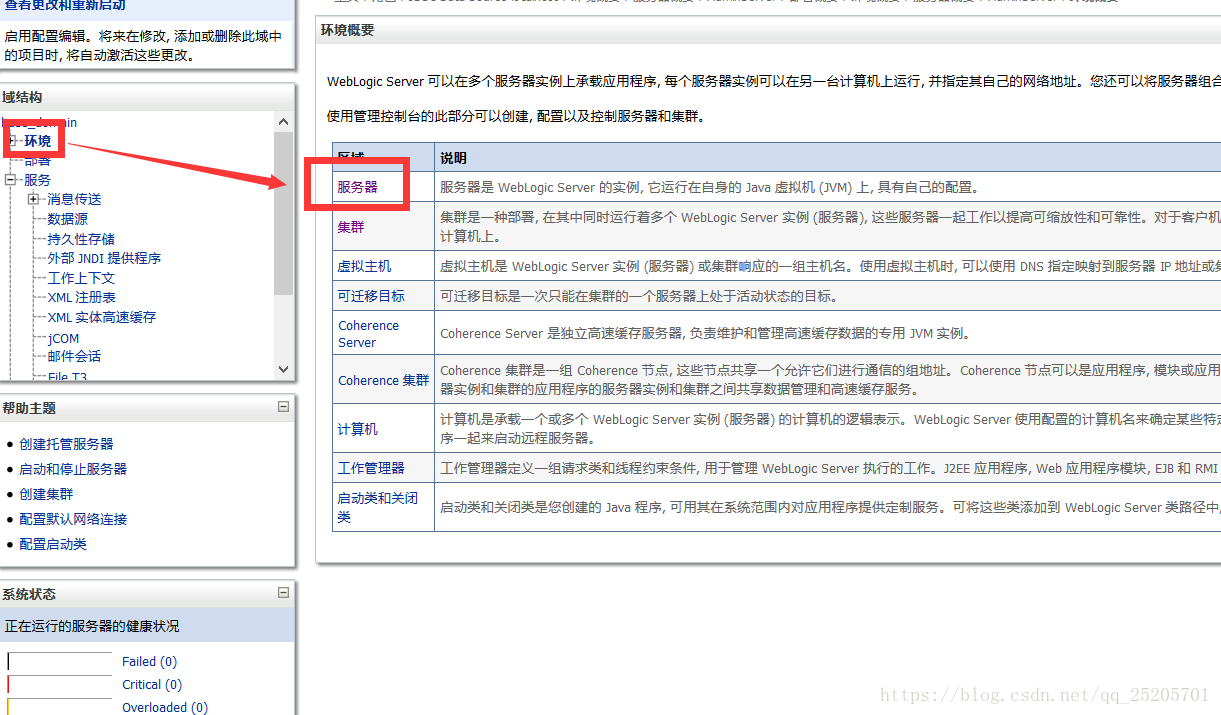This screenshot has width=1221, height=715.
Task: Open the 可迁移目标 link
Action: tap(371, 296)
